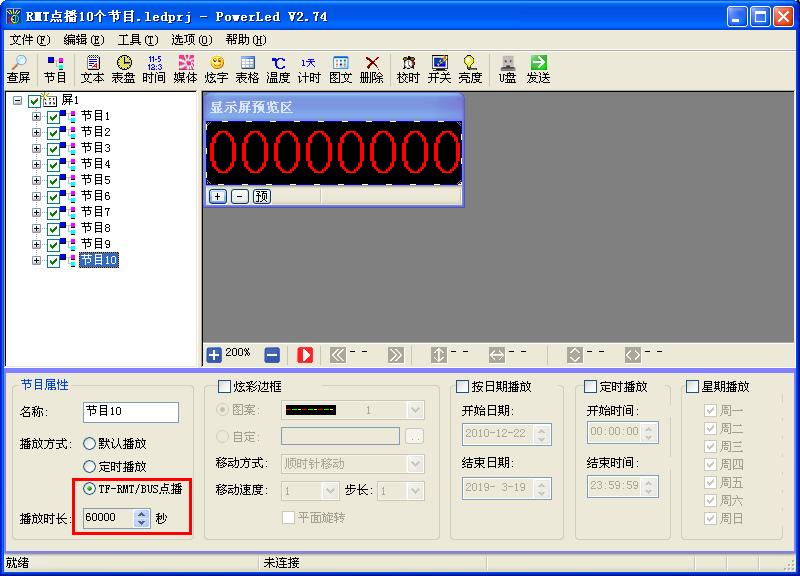Image resolution: width=800 pixels, height=576 pixels.
Task: Expand the 节目1 tree node
Action: click(37, 117)
